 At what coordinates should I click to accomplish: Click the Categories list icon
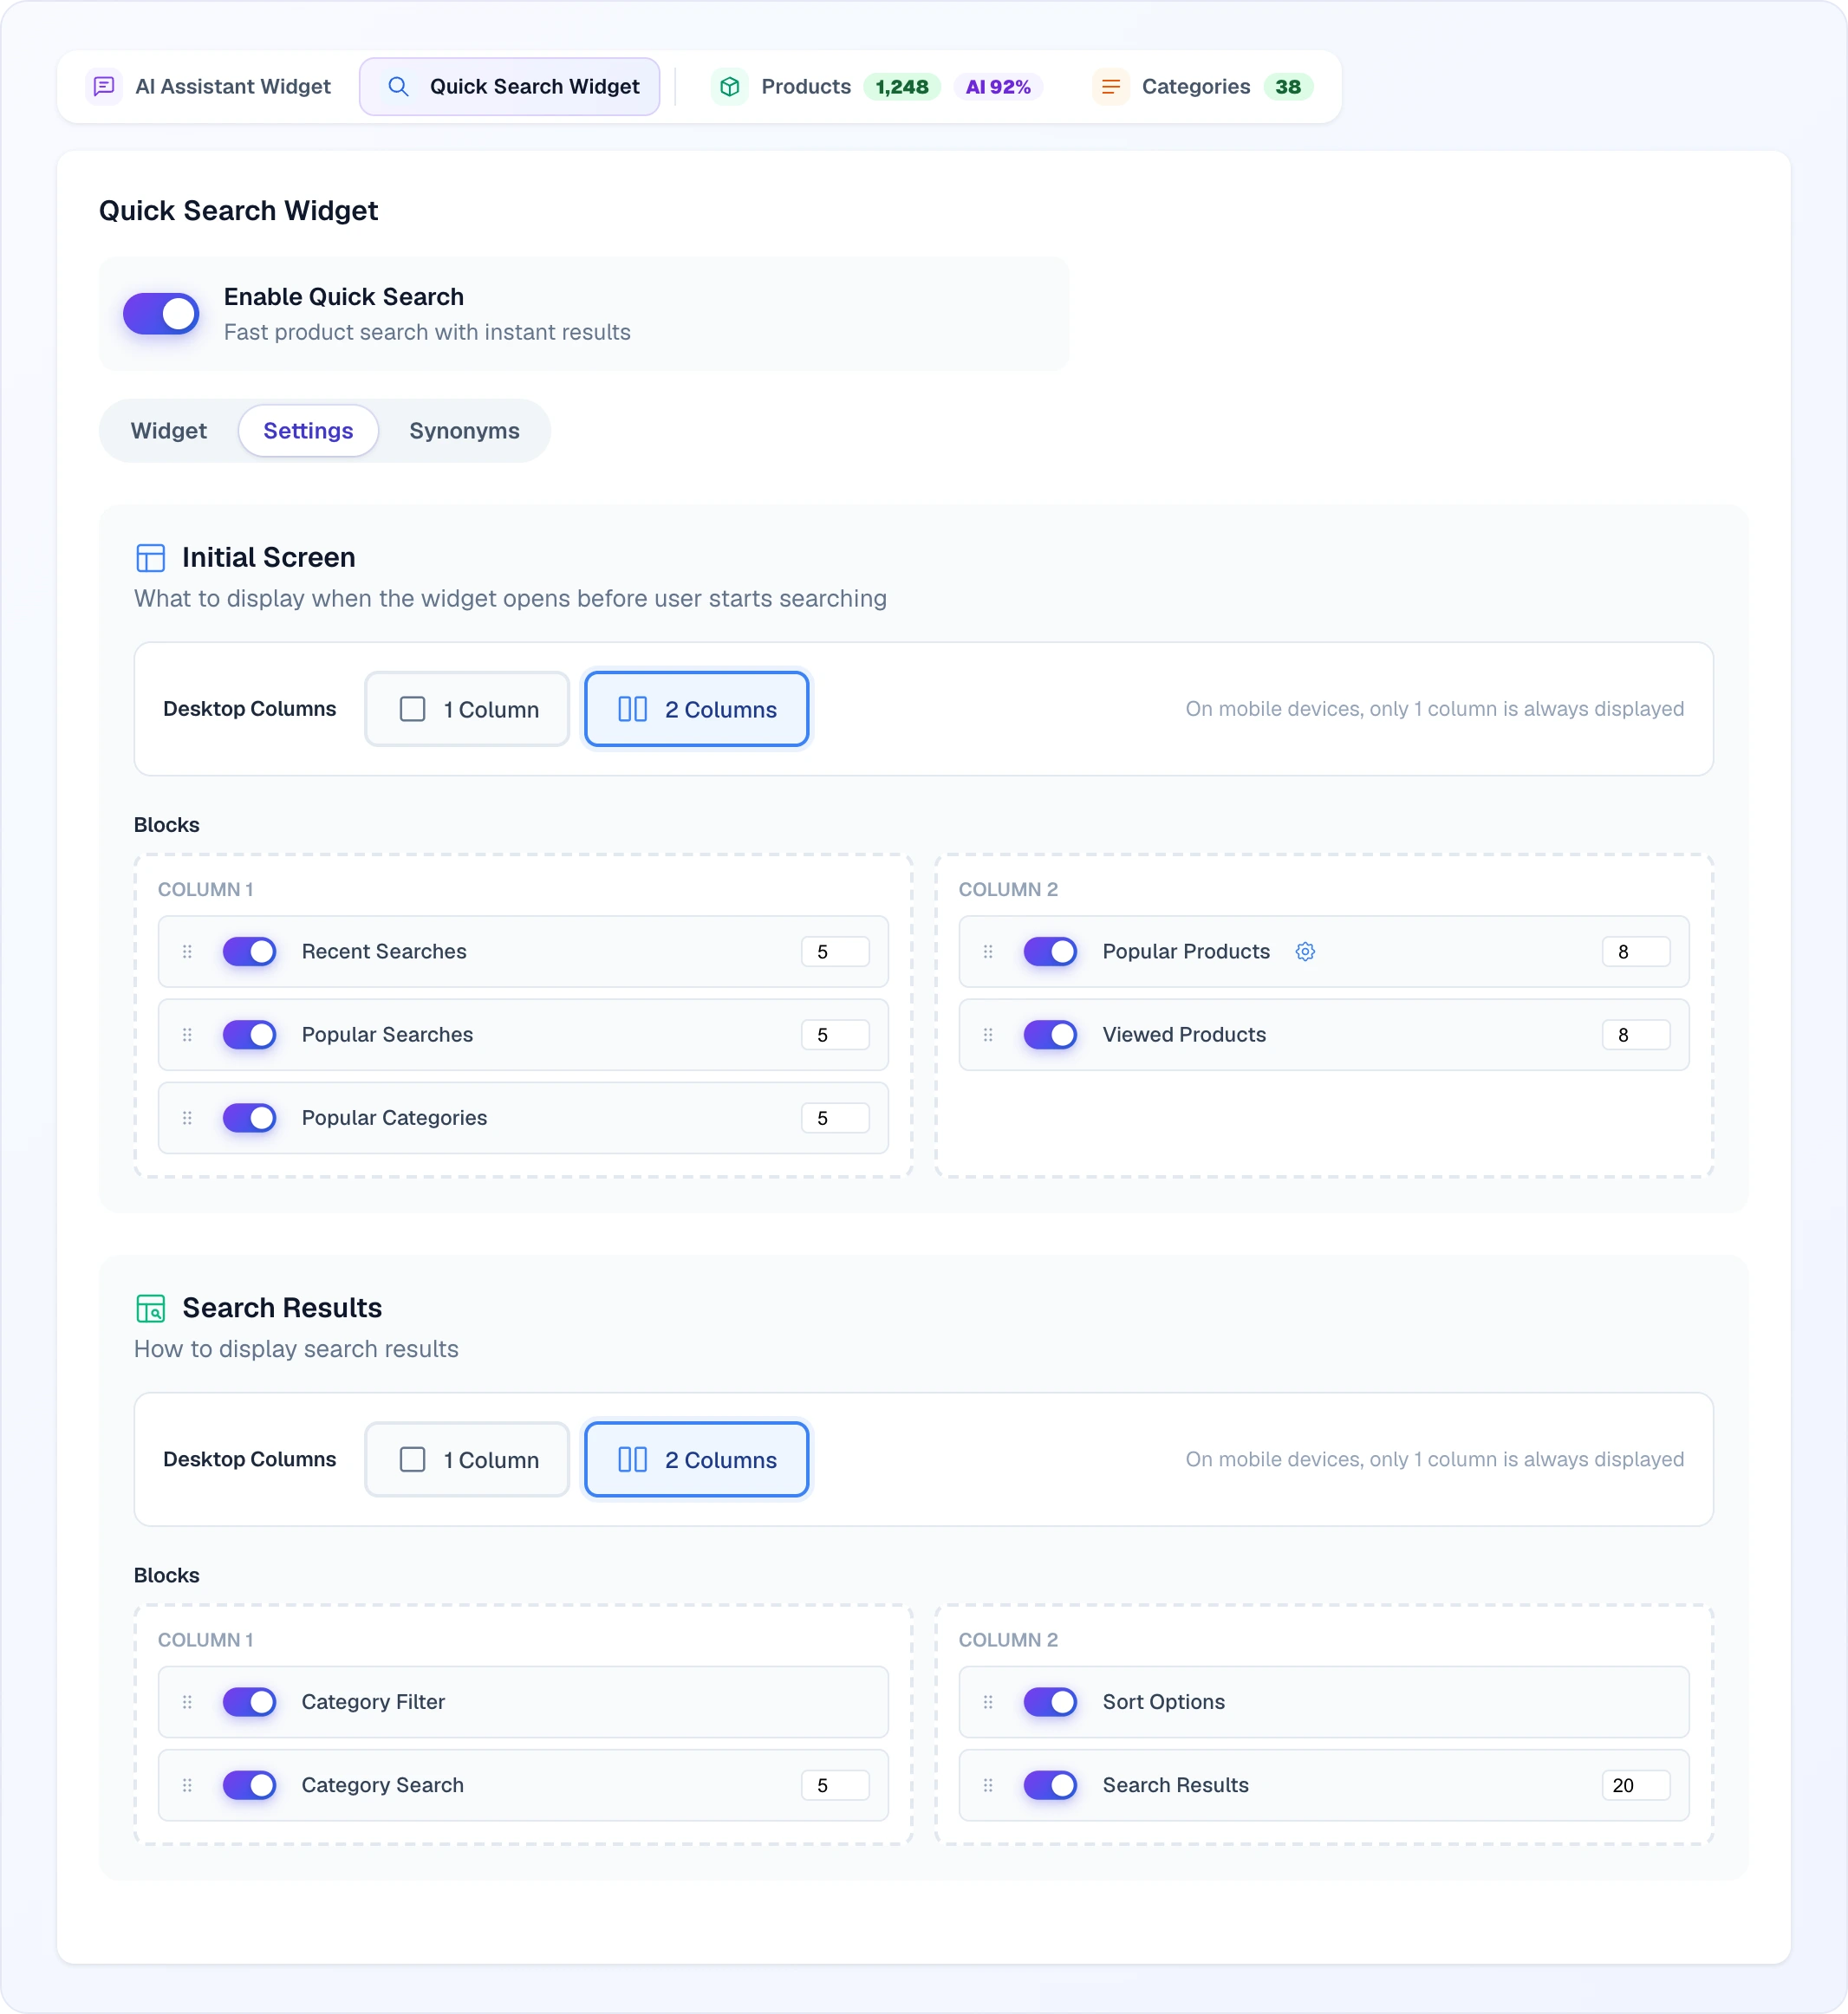click(1110, 87)
